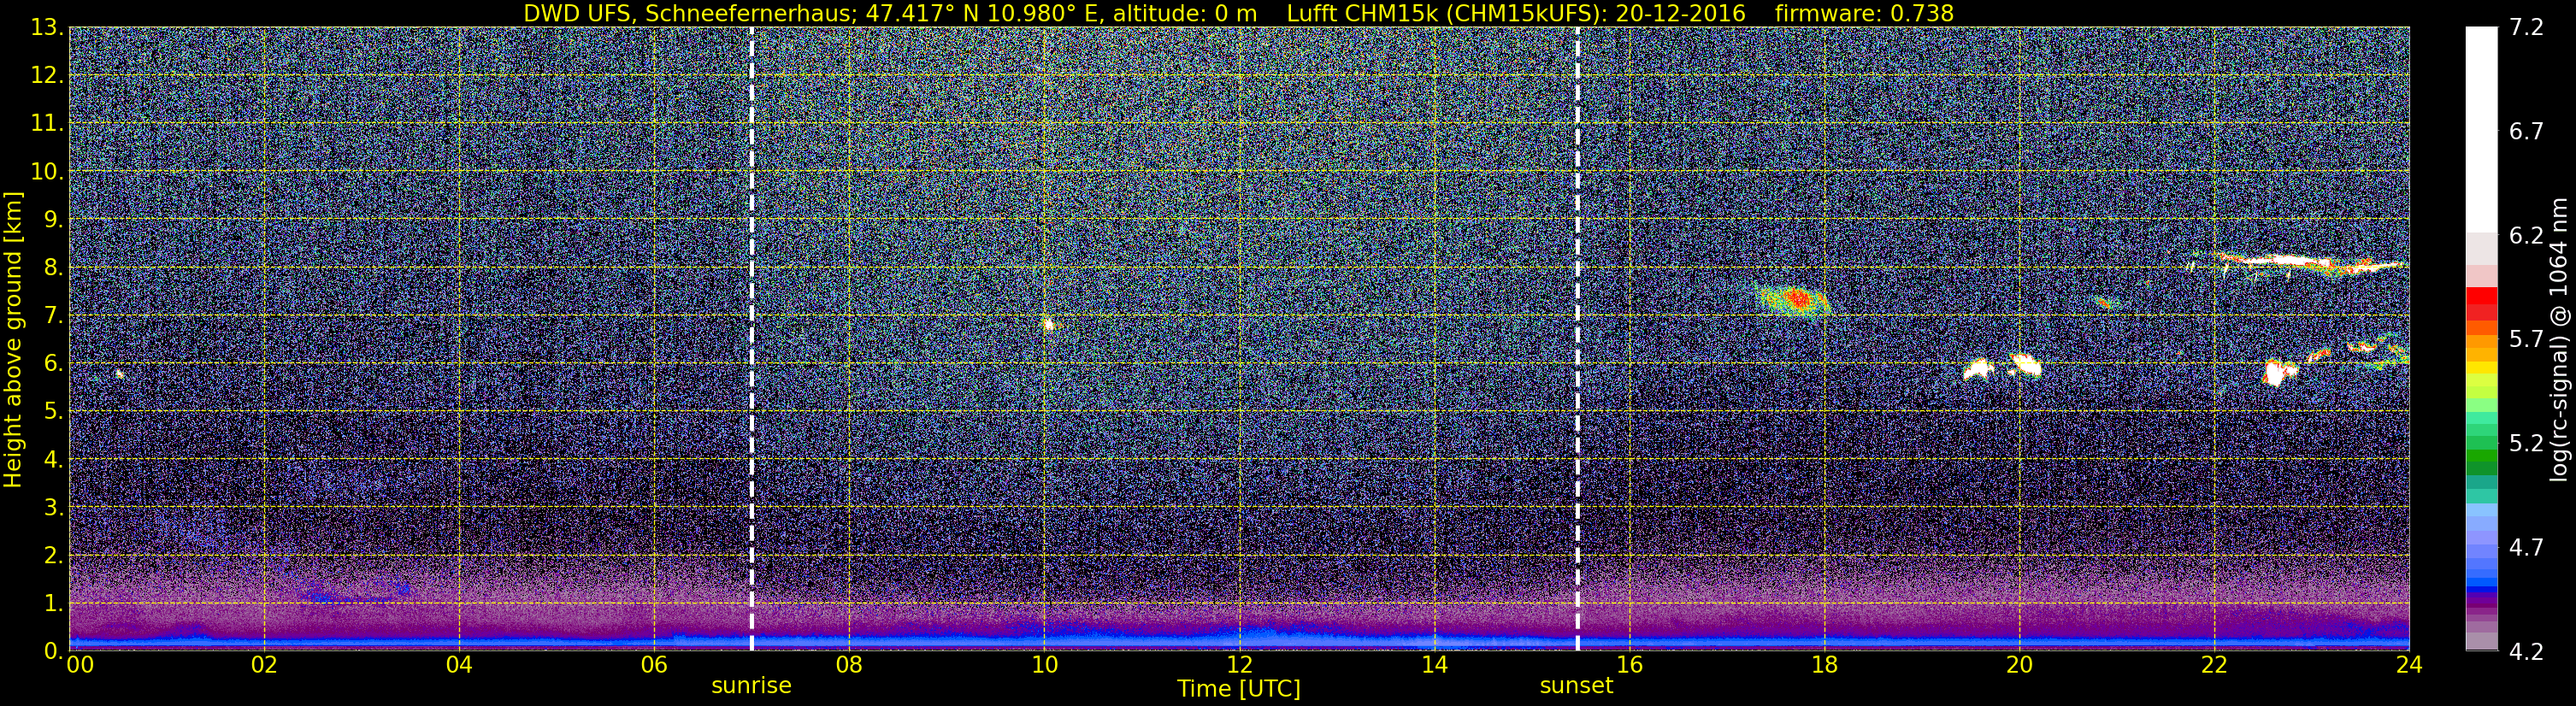Click the time-axis tick label '10'
This screenshot has height=706, width=2576.
tap(1043, 665)
